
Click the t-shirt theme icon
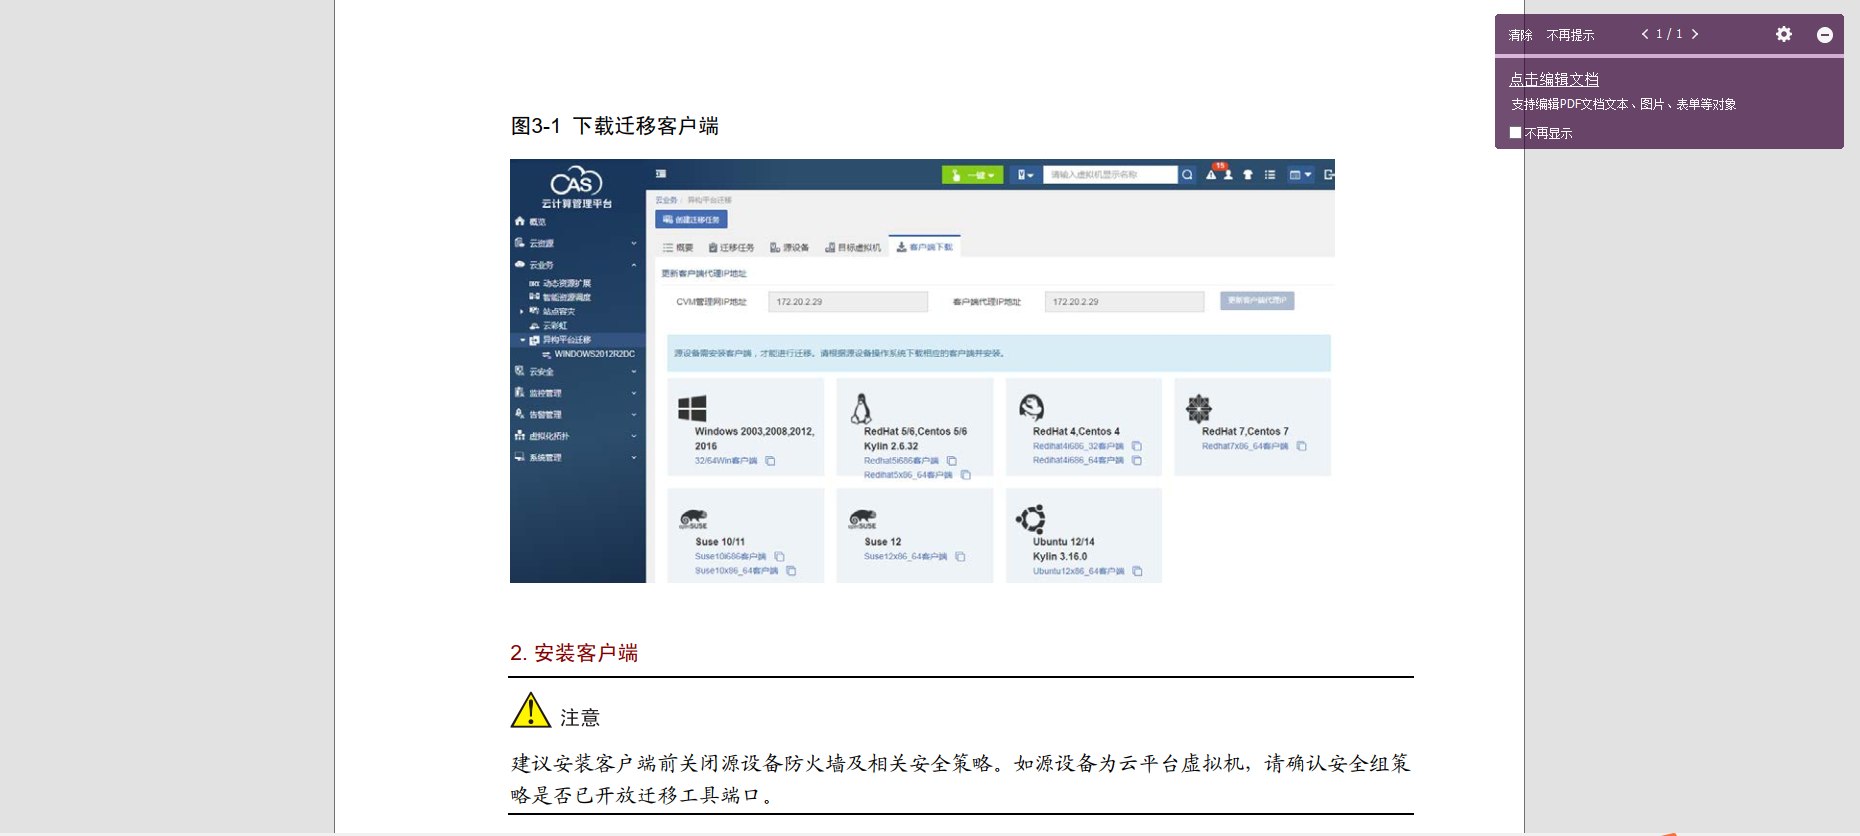pyautogui.click(x=1248, y=175)
